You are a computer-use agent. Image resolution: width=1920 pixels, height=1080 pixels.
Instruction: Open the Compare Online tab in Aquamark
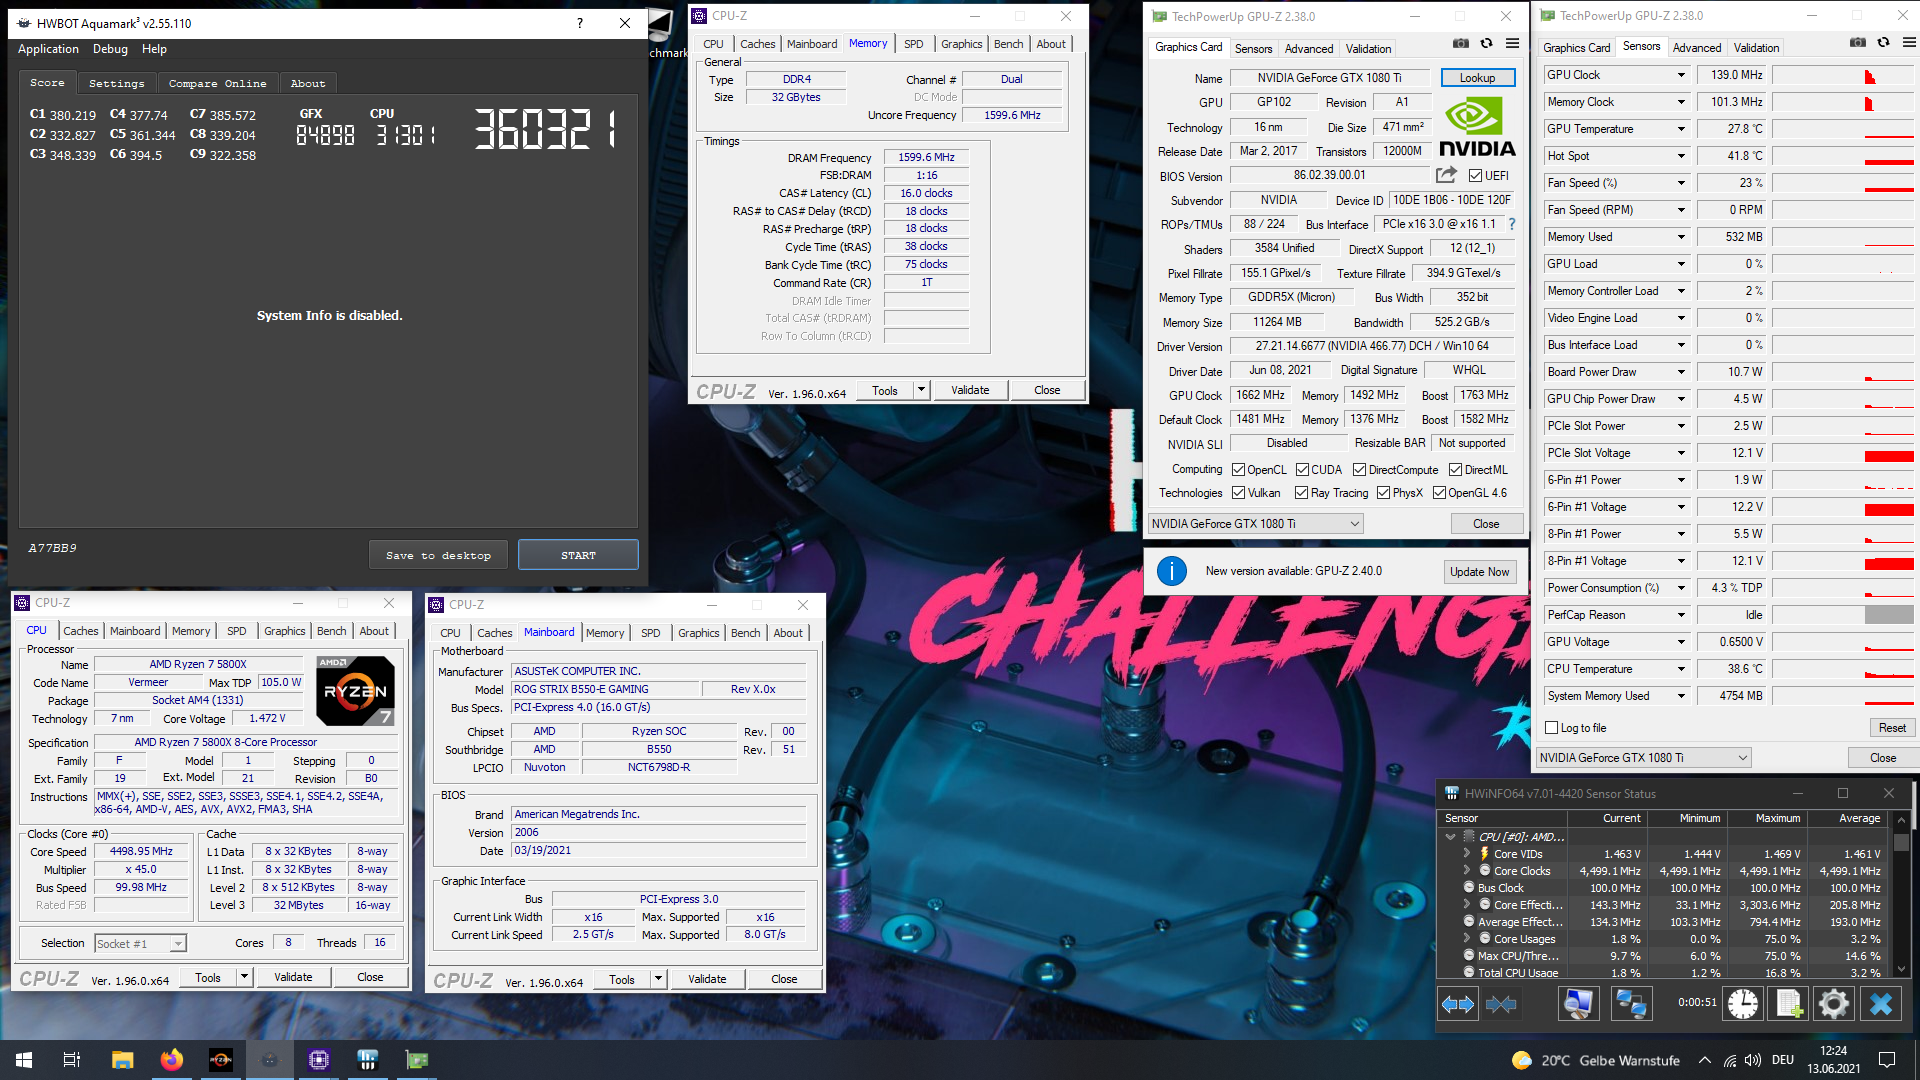pos(218,84)
